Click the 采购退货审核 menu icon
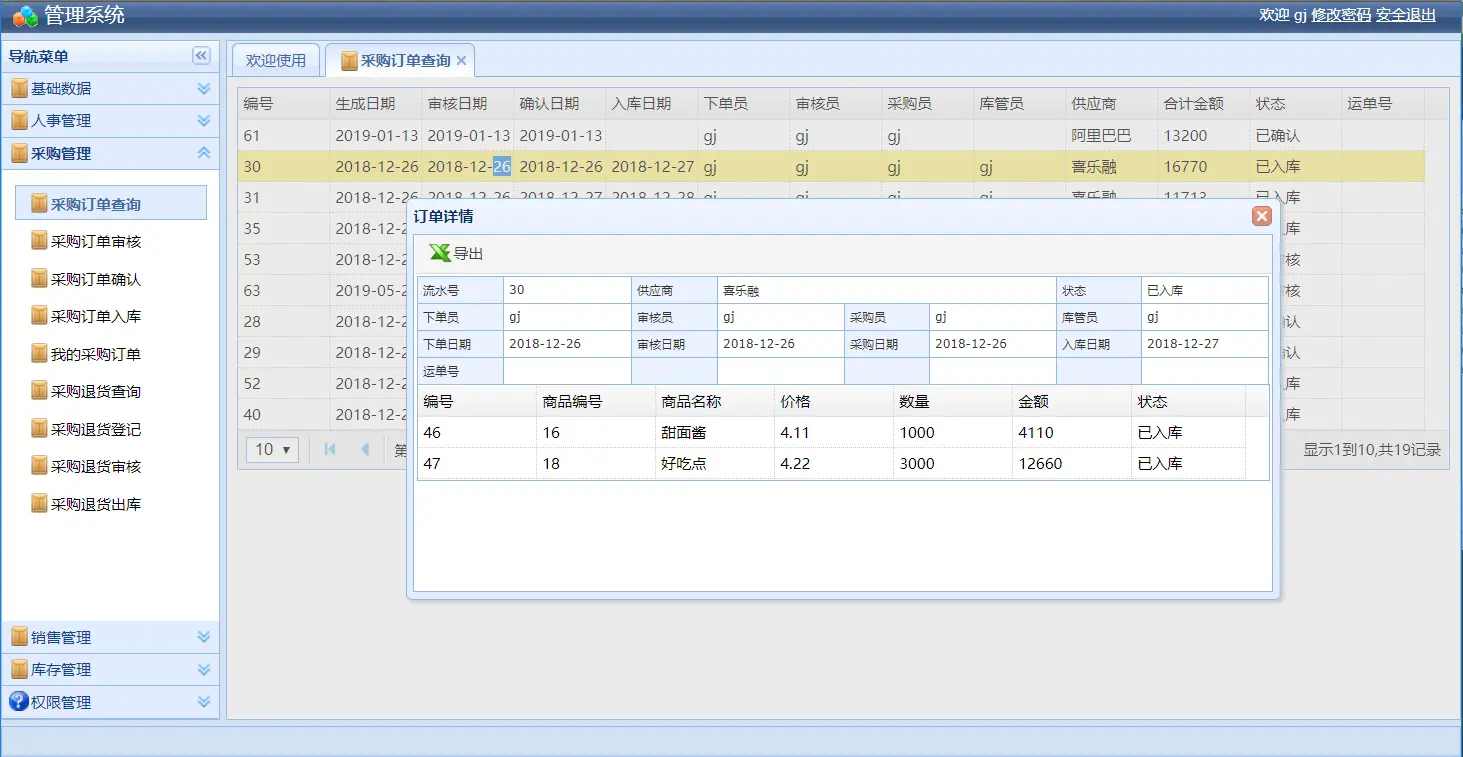1463x757 pixels. coord(39,466)
